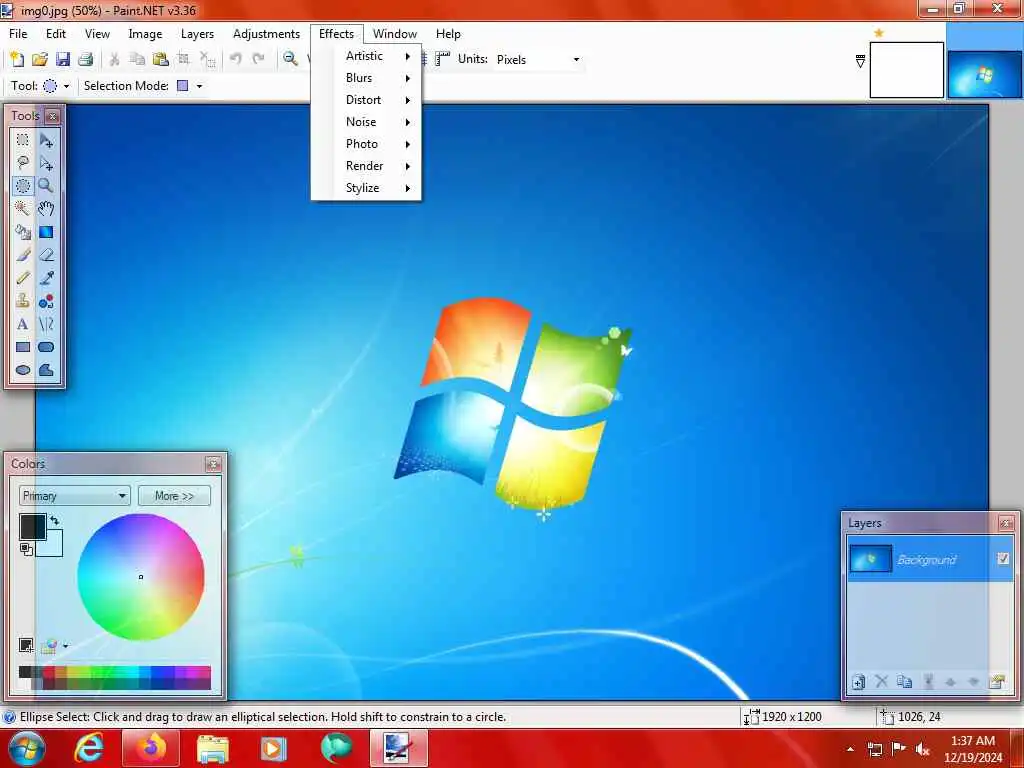Add a new layer in Layers panel
This screenshot has height=768, width=1024.
click(x=858, y=682)
